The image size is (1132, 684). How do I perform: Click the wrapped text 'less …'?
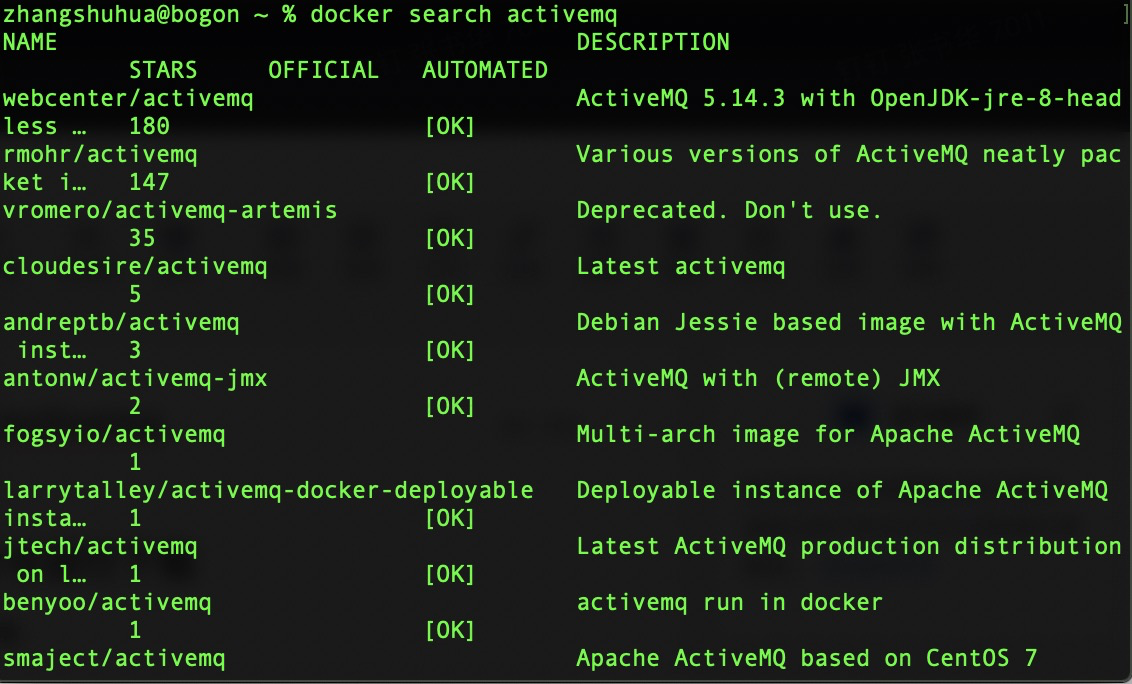pyautogui.click(x=44, y=126)
